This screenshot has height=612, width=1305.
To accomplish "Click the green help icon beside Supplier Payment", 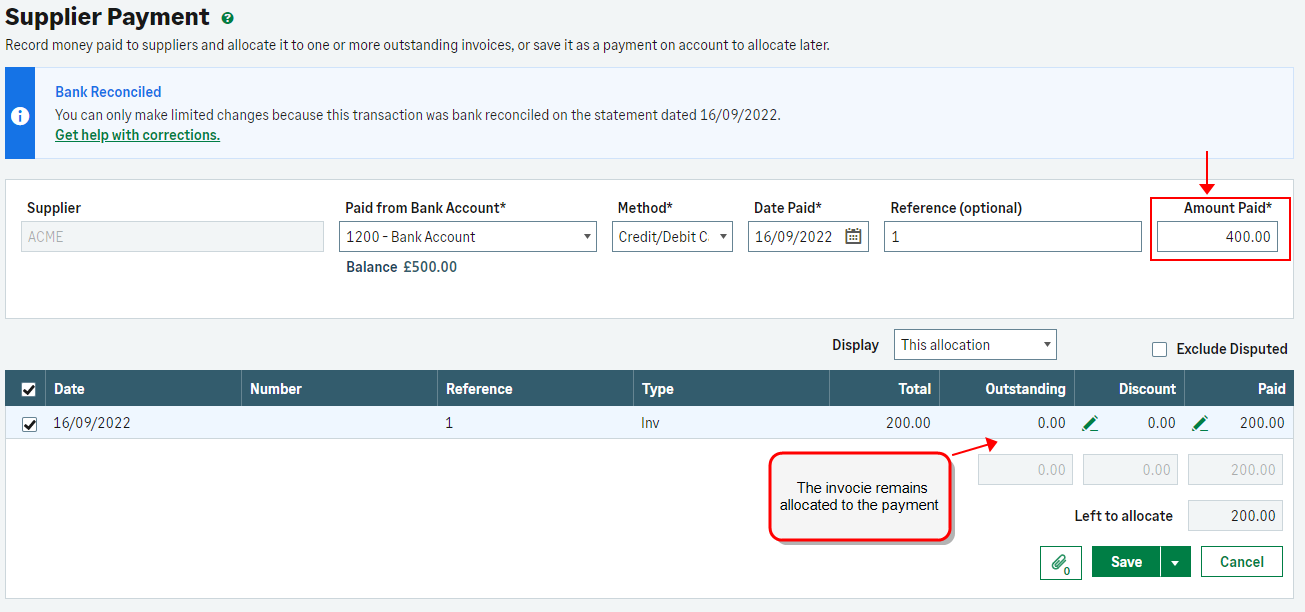I will click(x=228, y=18).
